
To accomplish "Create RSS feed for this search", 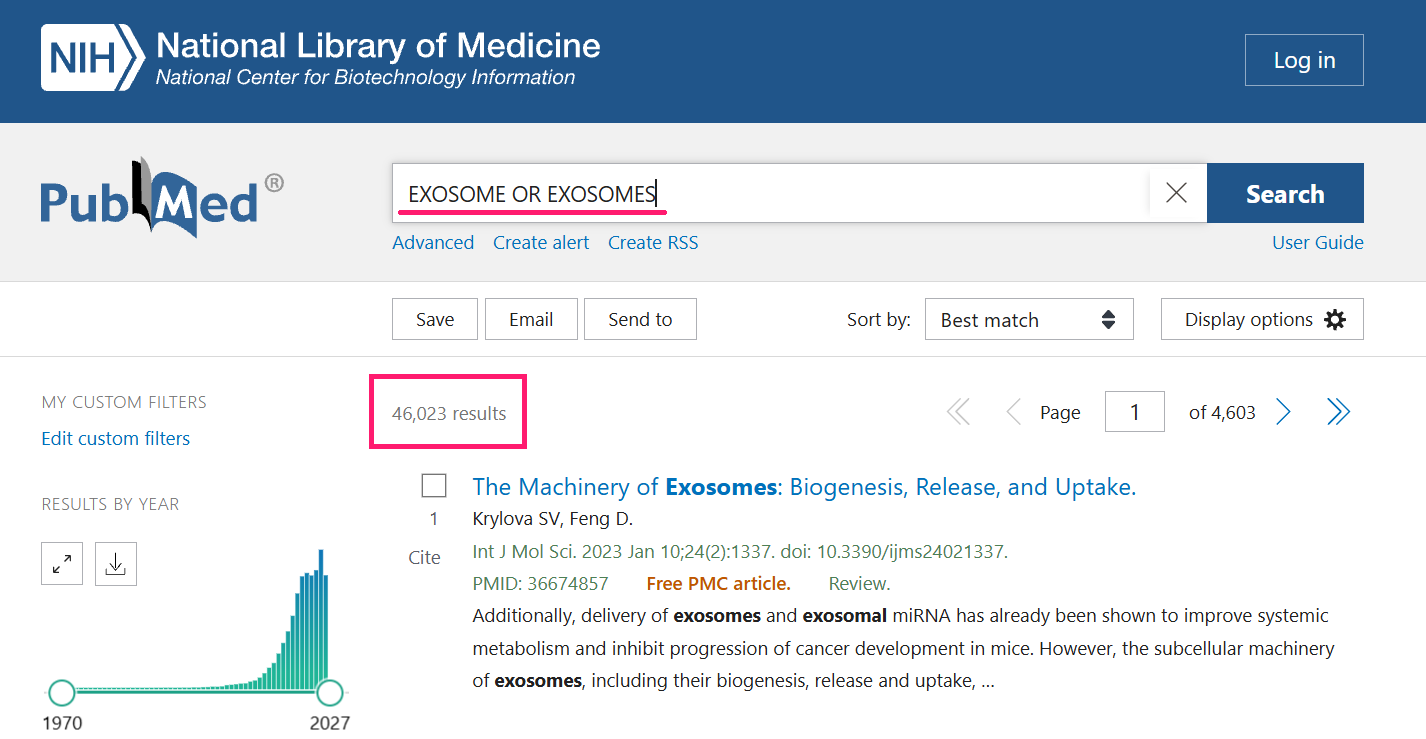I will pos(653,243).
